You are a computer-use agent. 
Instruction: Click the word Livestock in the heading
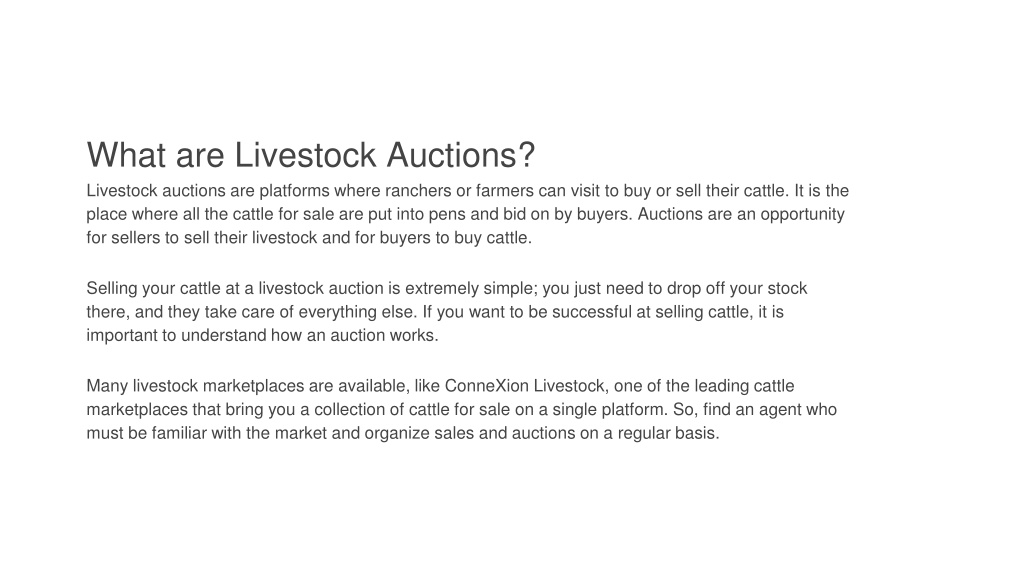[305, 155]
